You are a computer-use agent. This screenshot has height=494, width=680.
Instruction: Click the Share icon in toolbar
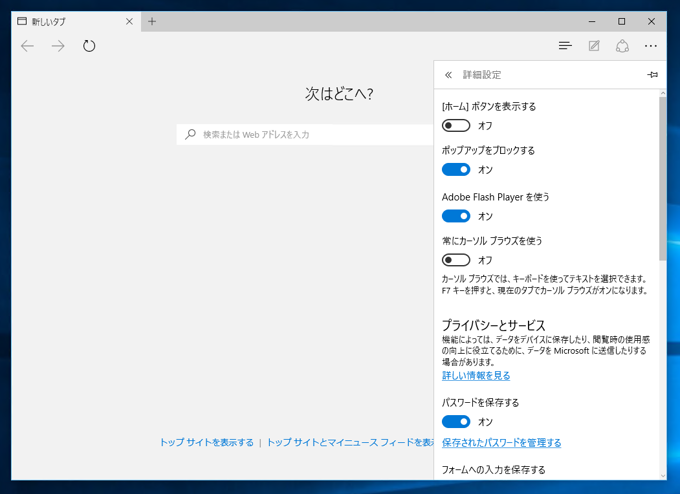tap(622, 46)
